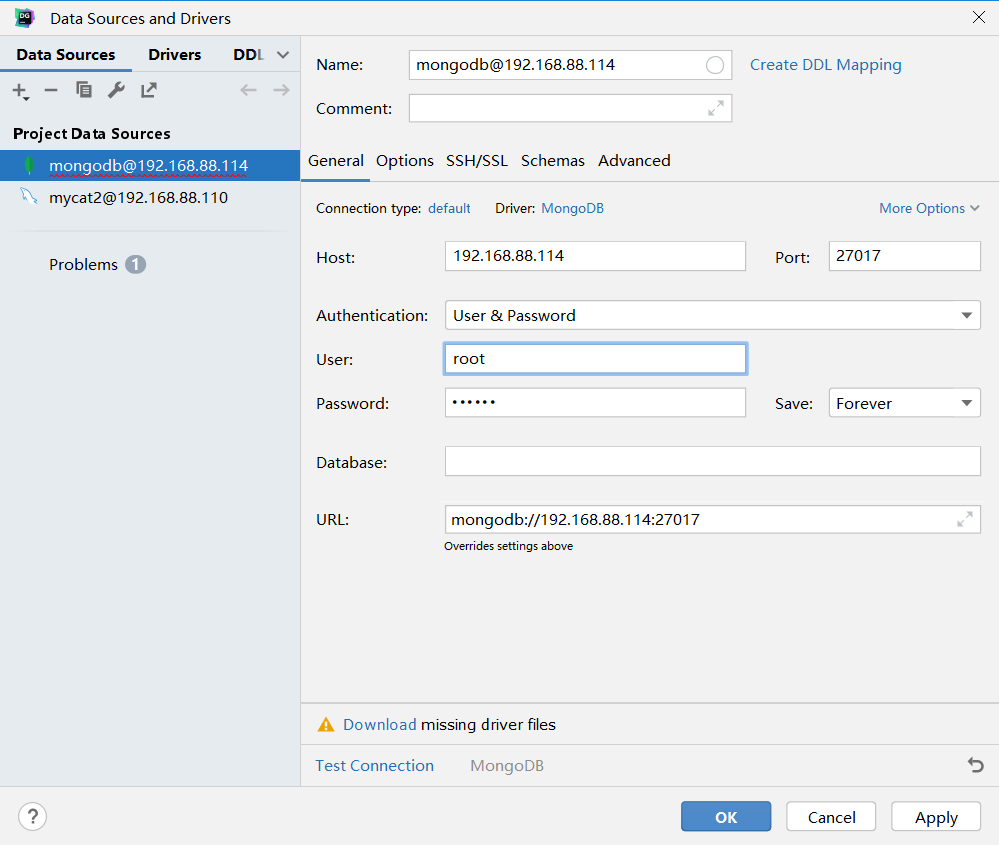Open the MongoDB driver link
This screenshot has width=999, height=845.
[572, 208]
